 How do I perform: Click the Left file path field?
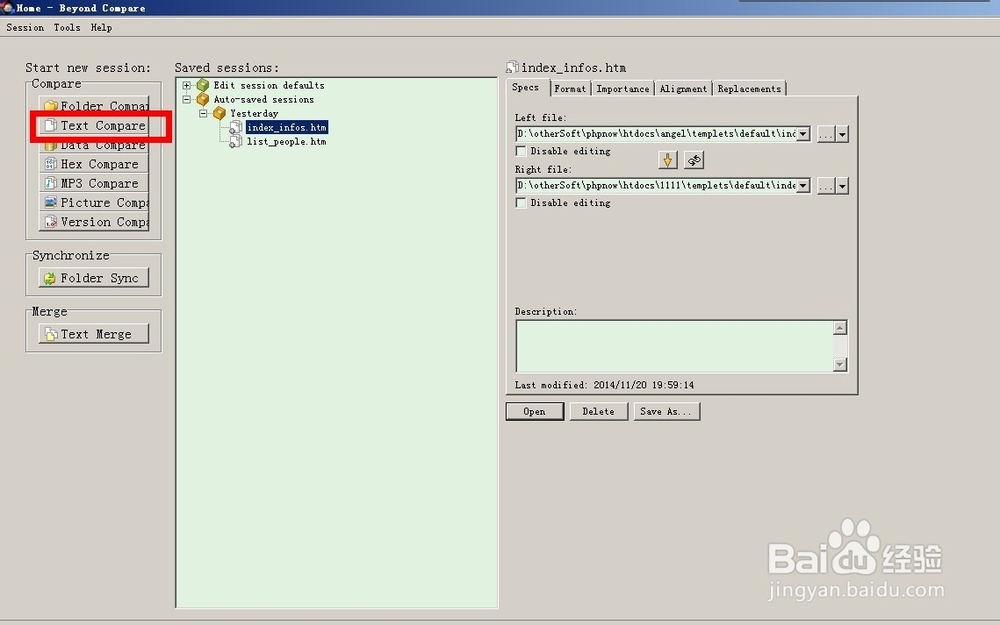[x=656, y=134]
